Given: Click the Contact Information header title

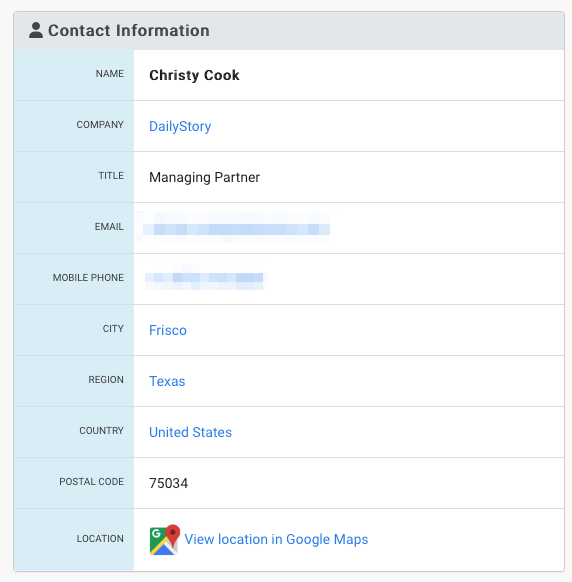Looking at the screenshot, I should (x=129, y=30).
